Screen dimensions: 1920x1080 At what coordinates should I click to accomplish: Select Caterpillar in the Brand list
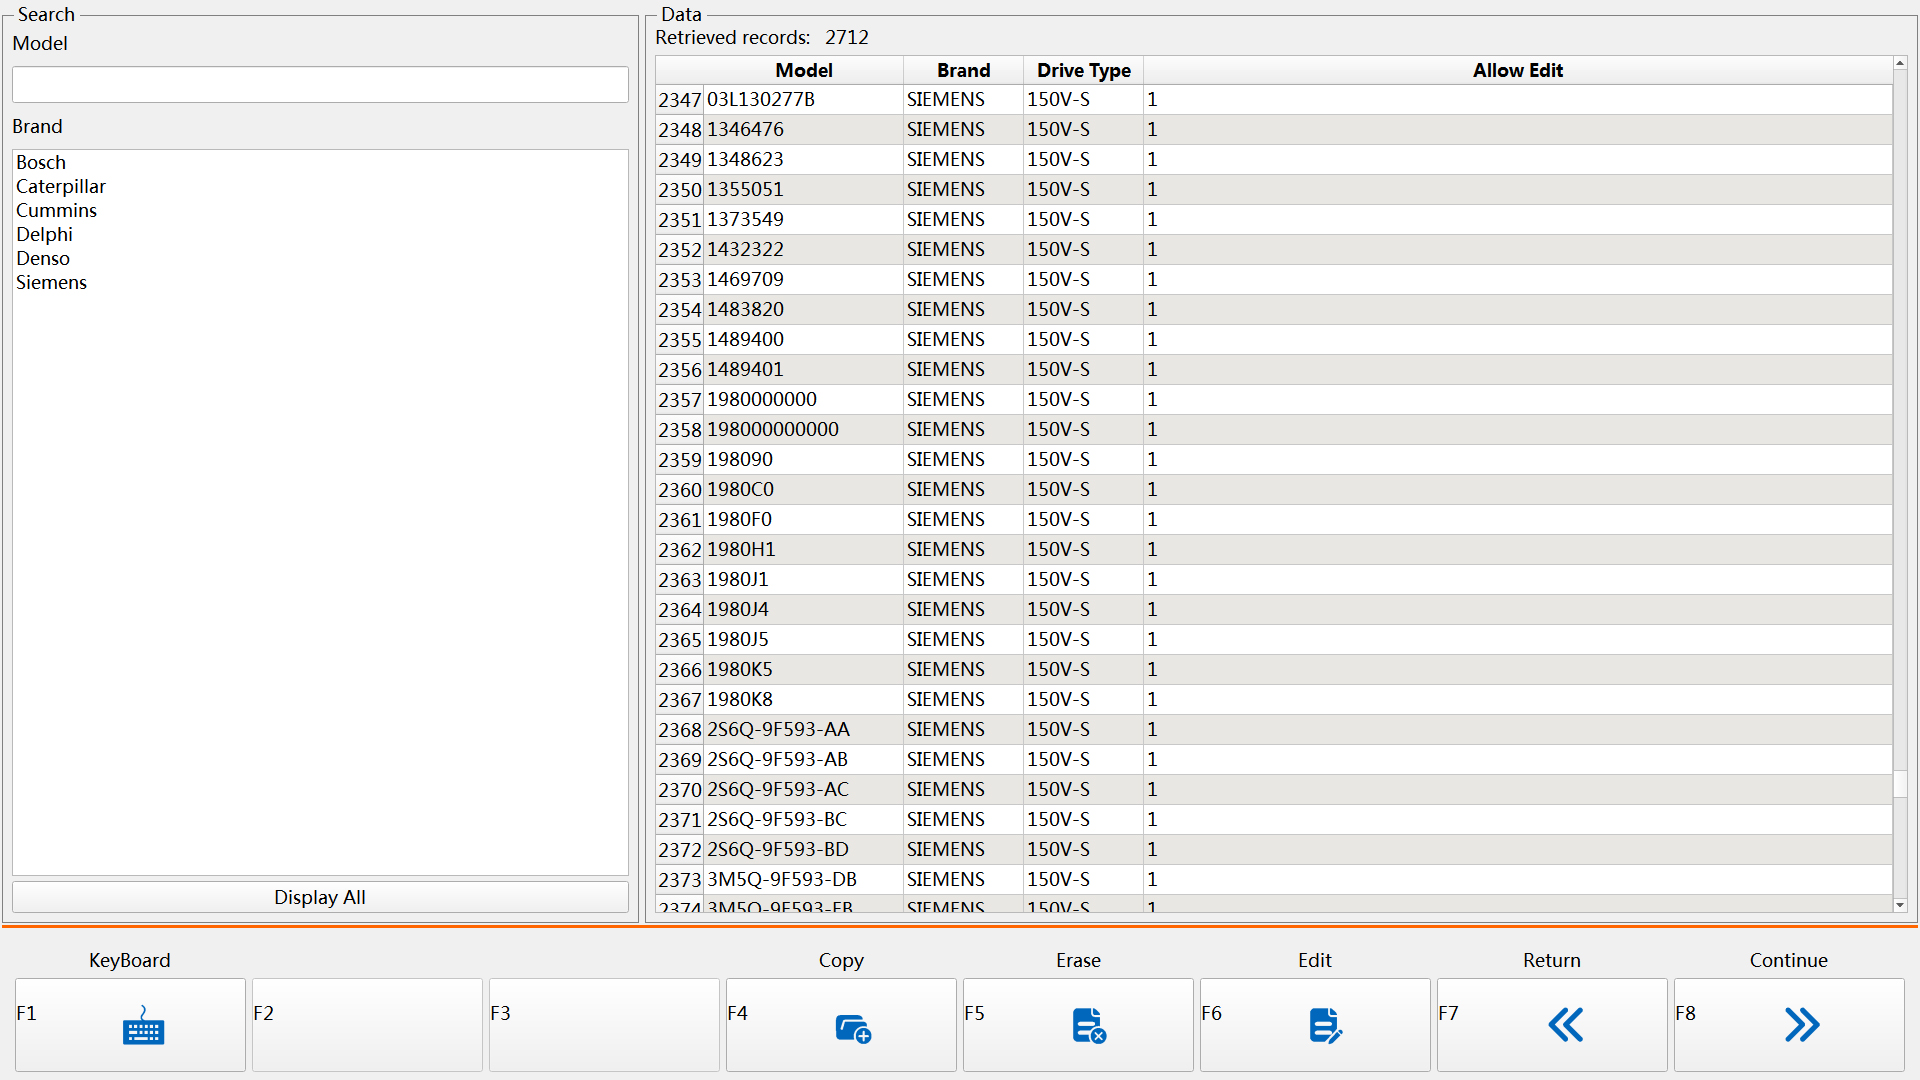61,186
